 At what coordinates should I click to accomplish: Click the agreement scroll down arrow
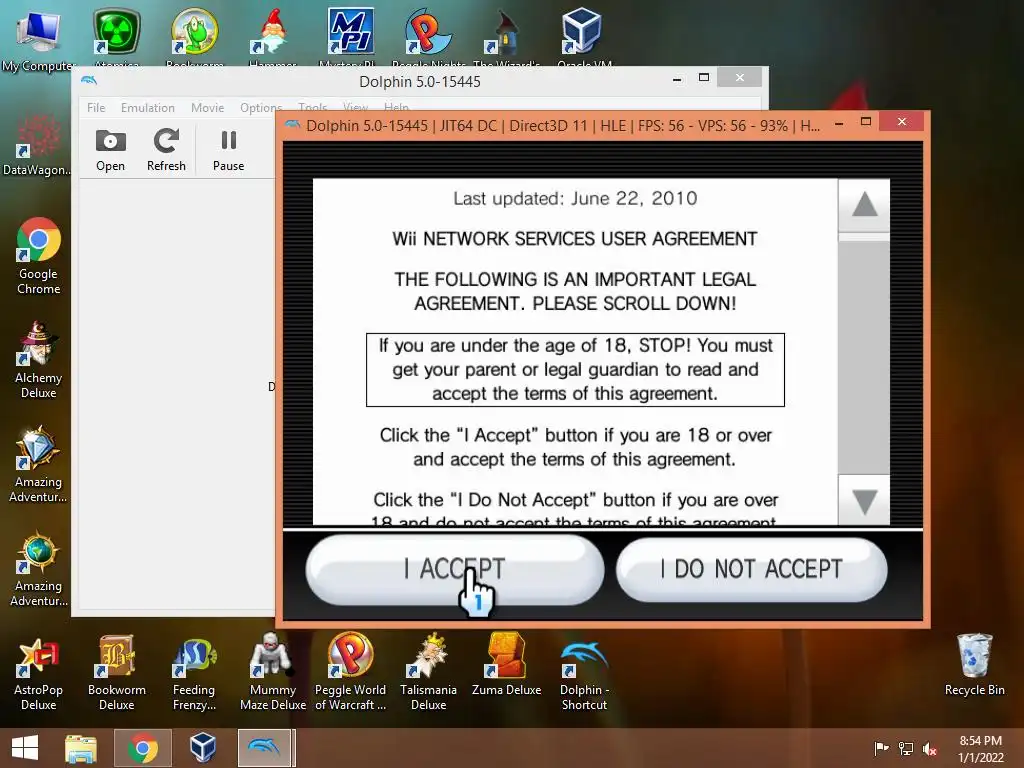(x=864, y=501)
